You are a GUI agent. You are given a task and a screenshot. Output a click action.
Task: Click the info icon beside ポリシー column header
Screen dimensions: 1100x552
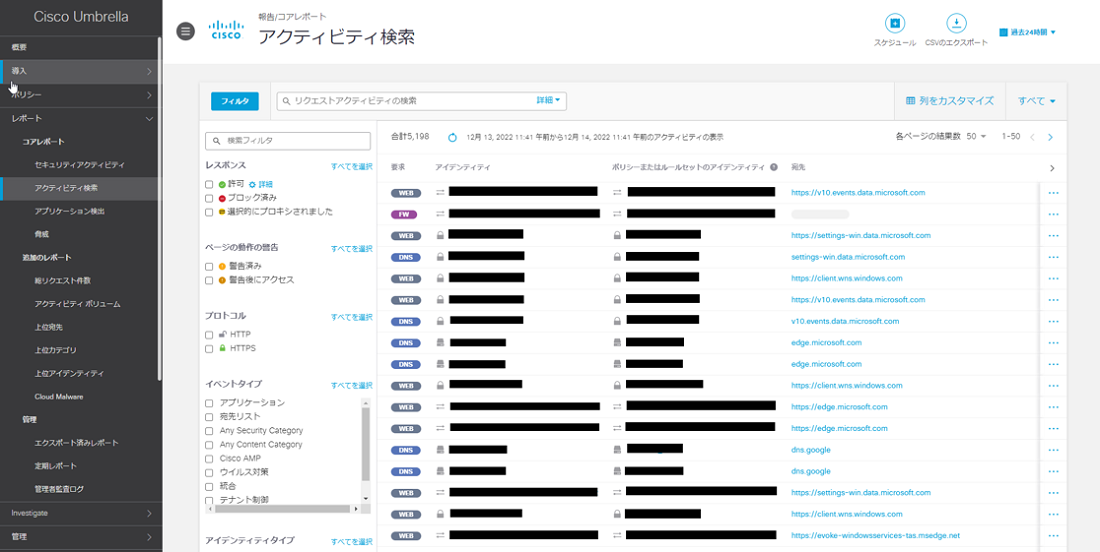pyautogui.click(x=773, y=167)
